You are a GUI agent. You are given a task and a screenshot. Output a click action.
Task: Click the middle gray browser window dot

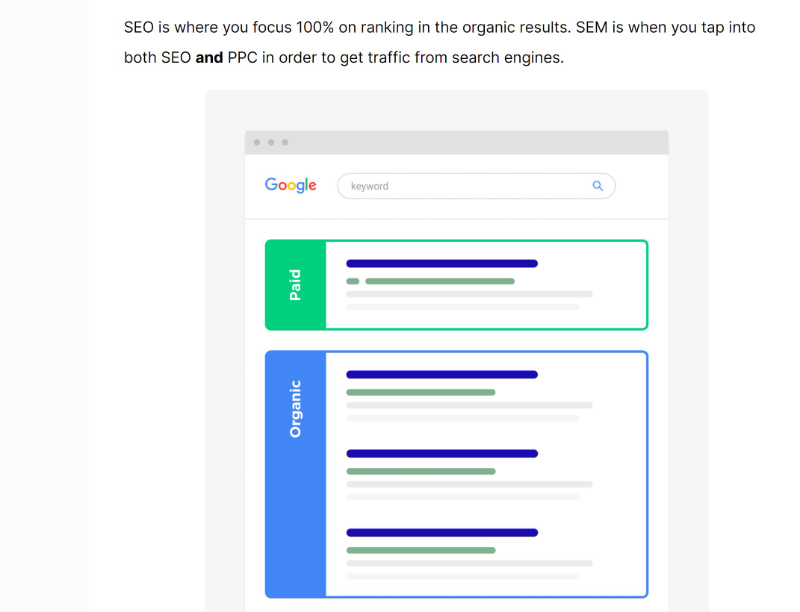click(x=271, y=143)
